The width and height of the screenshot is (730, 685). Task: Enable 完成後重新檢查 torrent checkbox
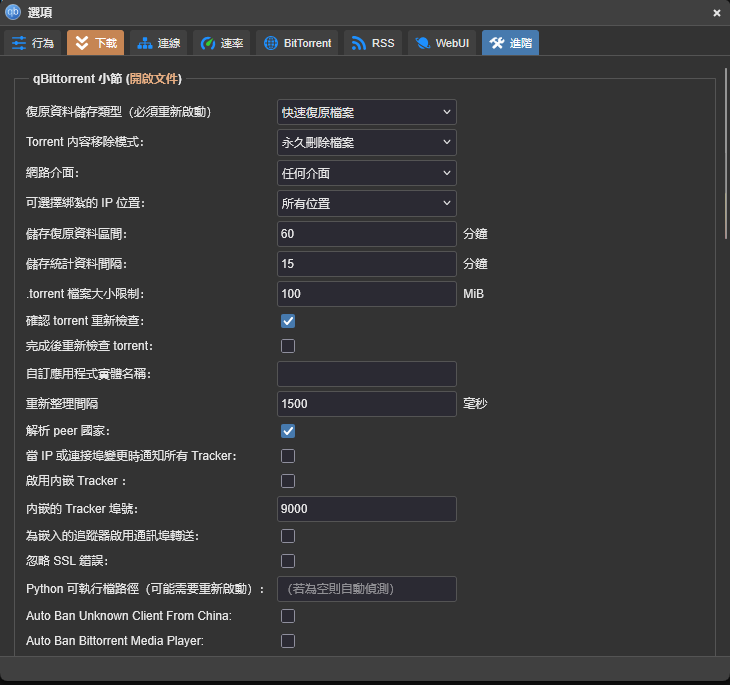coord(288,346)
